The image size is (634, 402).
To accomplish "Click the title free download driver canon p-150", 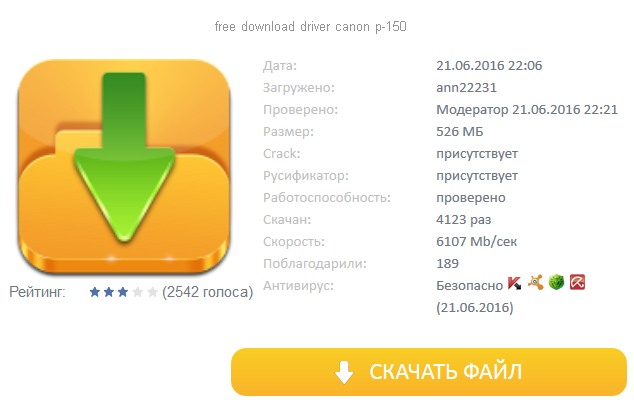I will [311, 27].
